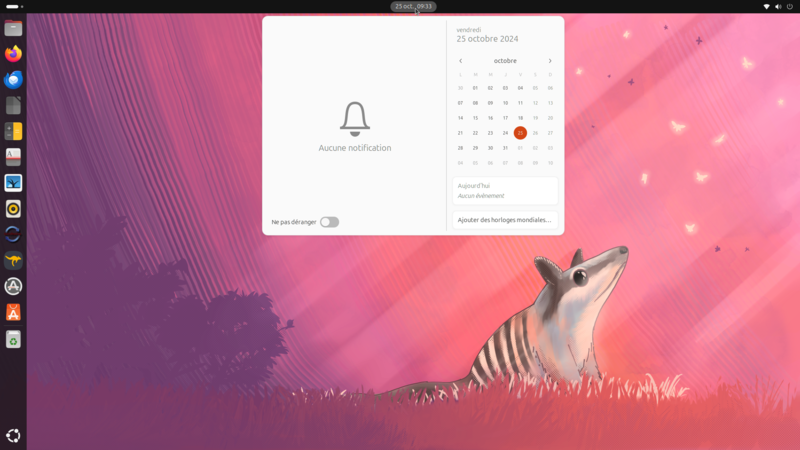Open Ajouter des horloges mondiales…
Image resolution: width=800 pixels, height=450 pixels.
[x=505, y=220]
